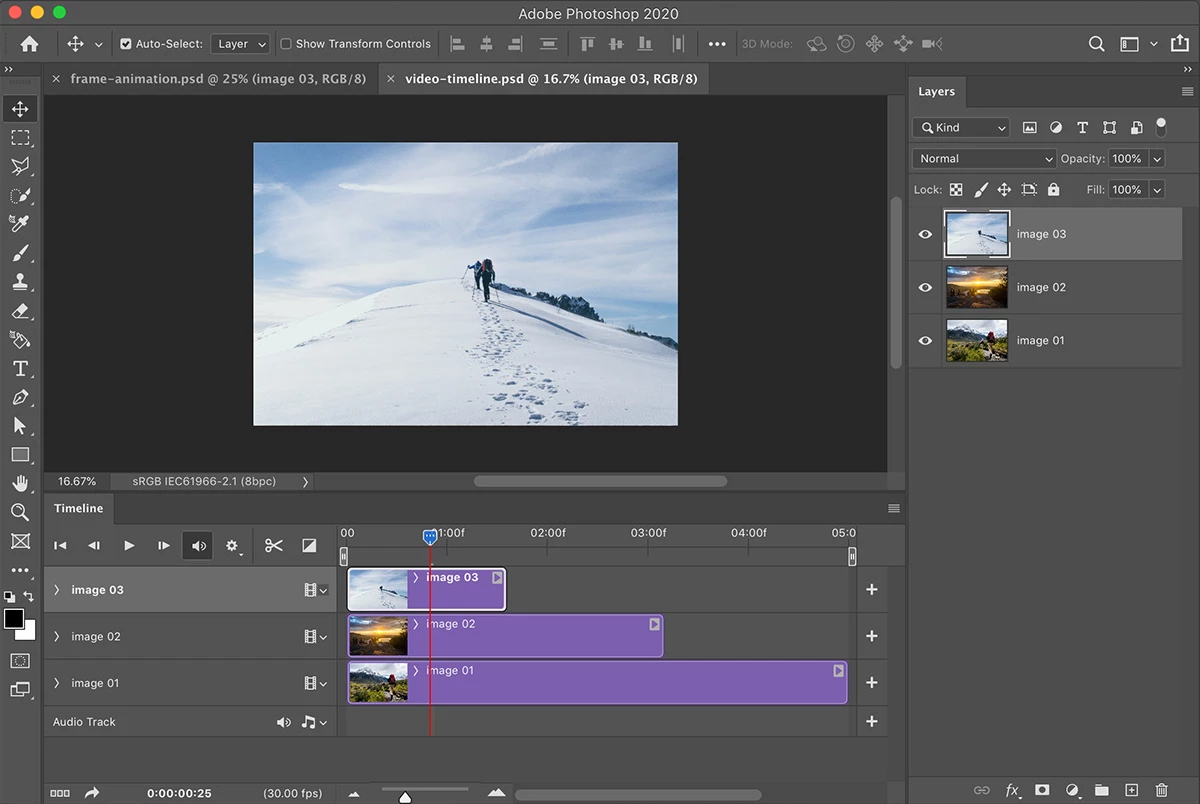The width and height of the screenshot is (1200, 804).
Task: Open the Auto-Select Layer dropdown
Action: [x=240, y=44]
